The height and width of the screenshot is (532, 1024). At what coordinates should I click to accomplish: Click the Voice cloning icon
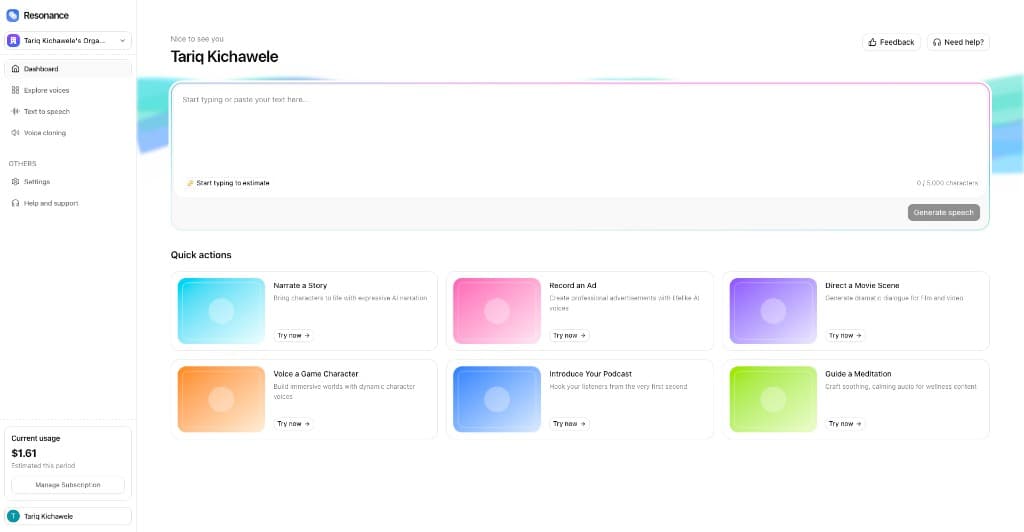click(15, 132)
